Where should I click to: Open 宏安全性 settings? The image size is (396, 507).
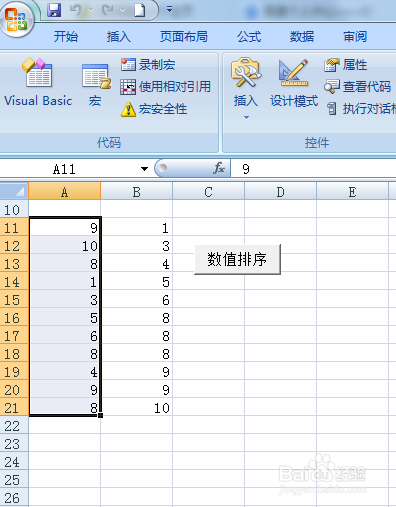point(154,109)
